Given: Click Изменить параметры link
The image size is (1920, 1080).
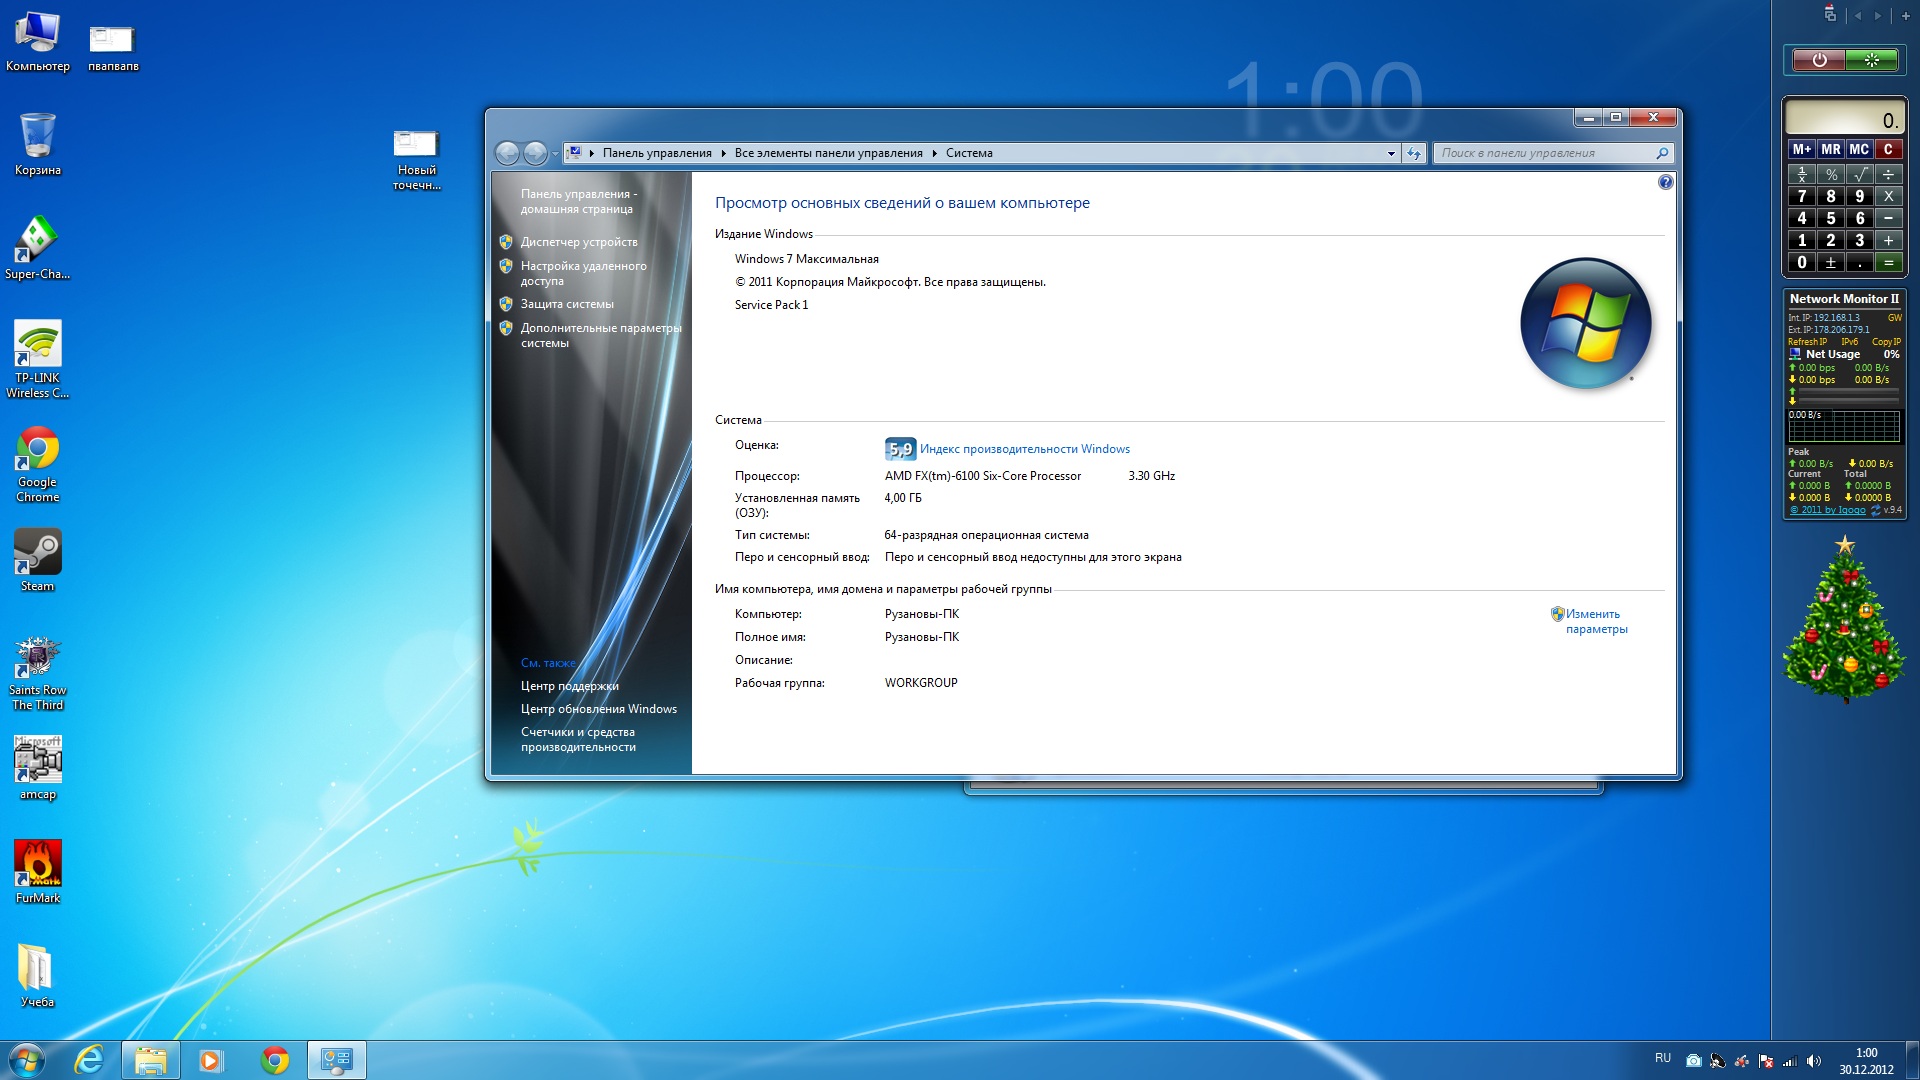Looking at the screenshot, I should coord(1596,621).
